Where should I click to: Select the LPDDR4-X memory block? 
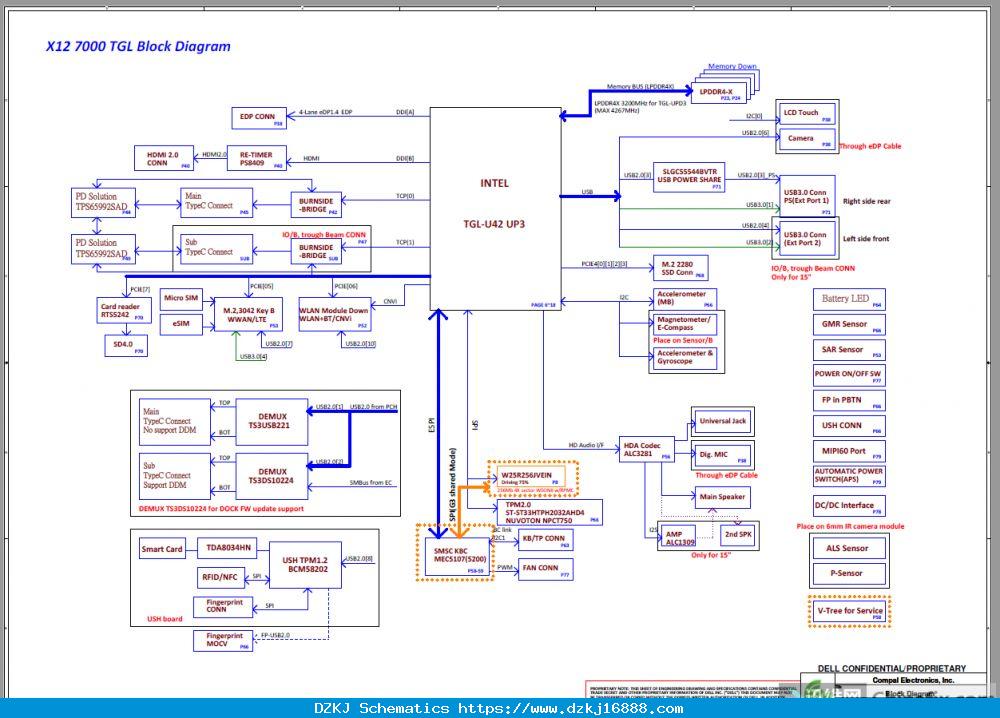tap(717, 93)
